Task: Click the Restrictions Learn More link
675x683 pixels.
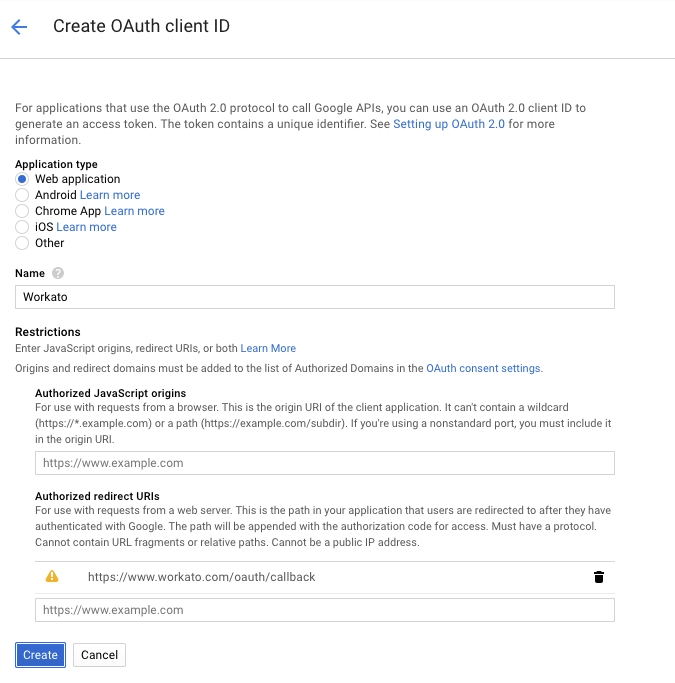Action: click(268, 348)
